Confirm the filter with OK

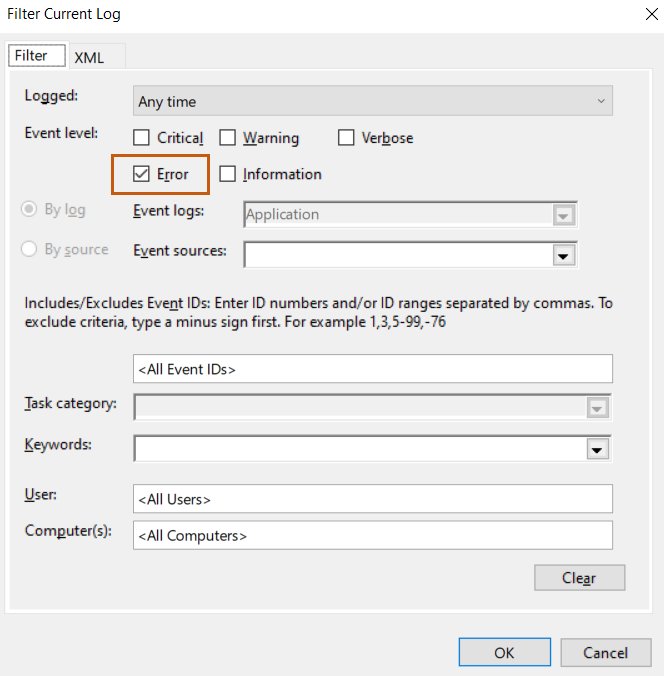pos(504,653)
